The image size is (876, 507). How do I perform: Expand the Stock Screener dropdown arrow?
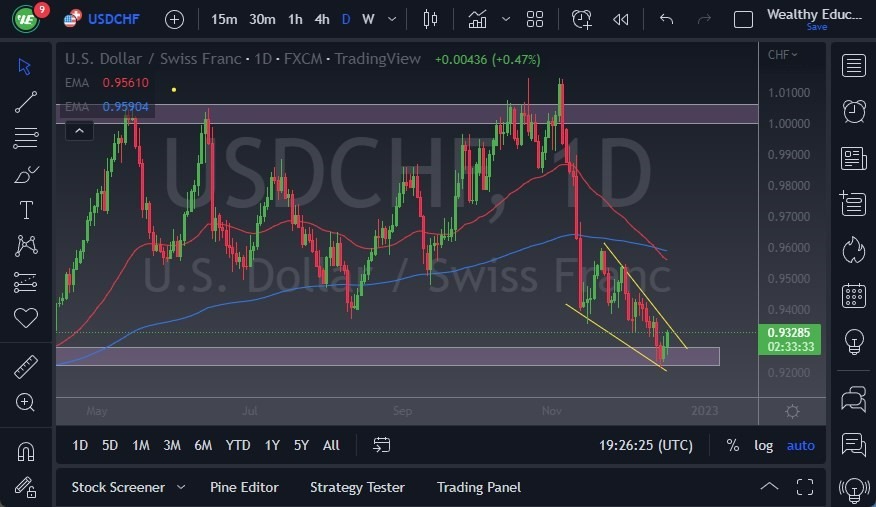coord(181,487)
